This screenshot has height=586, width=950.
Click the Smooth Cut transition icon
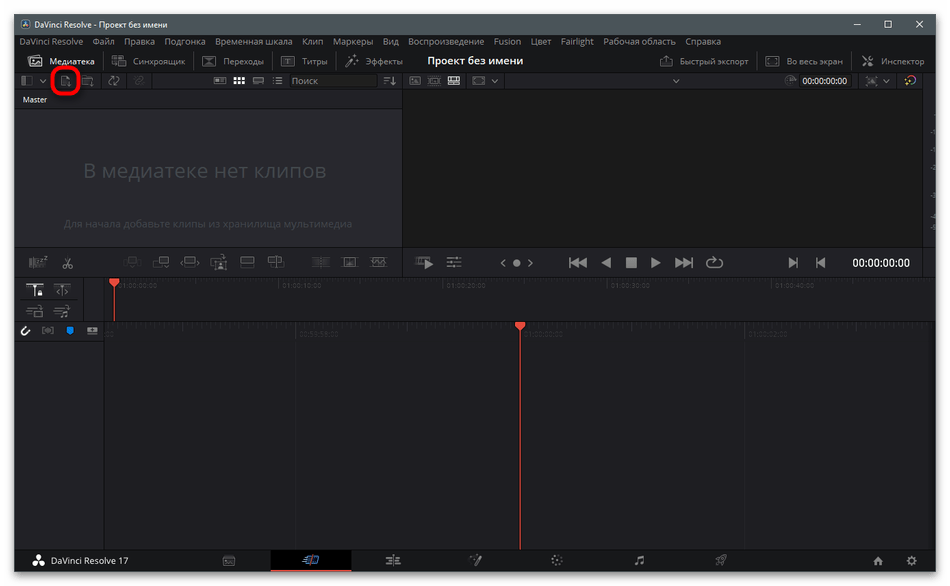tap(378, 262)
